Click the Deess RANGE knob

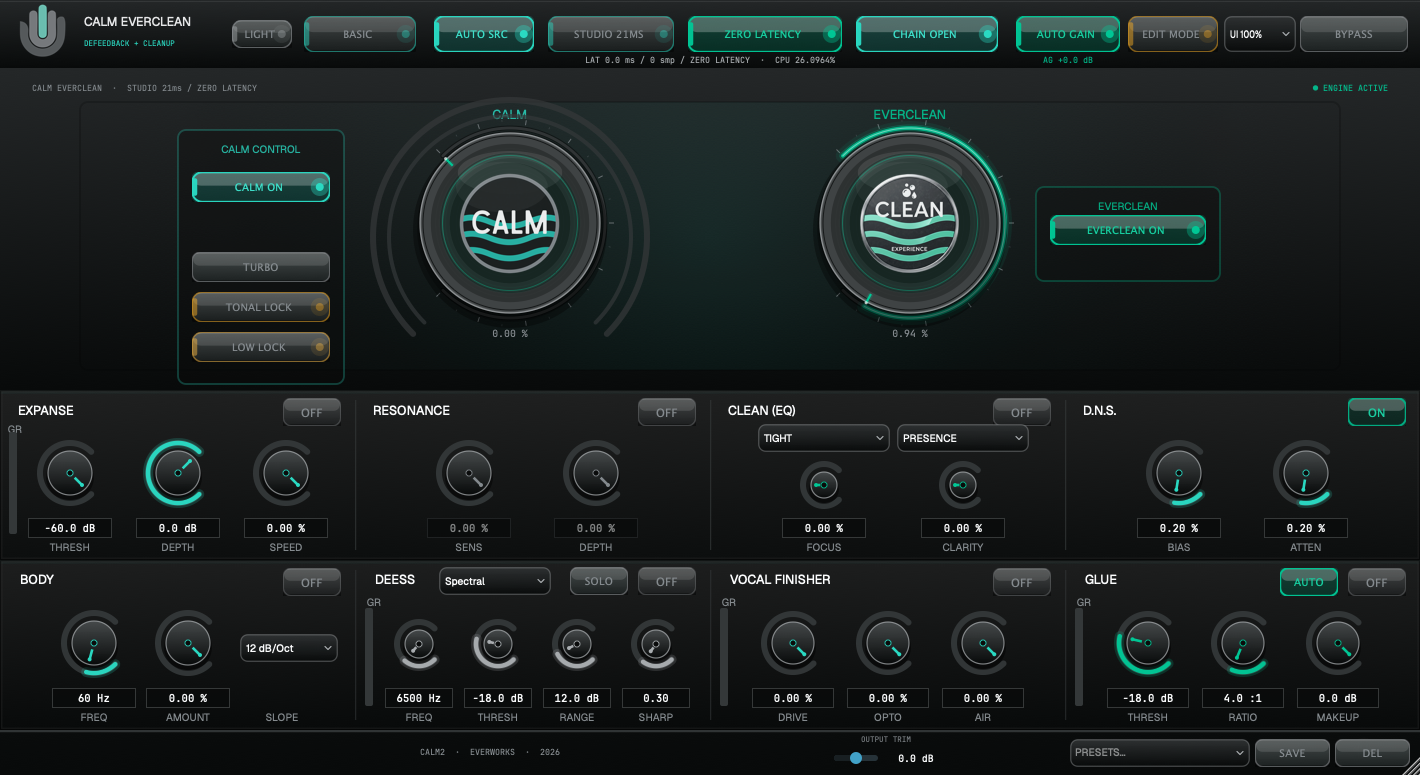[576, 645]
